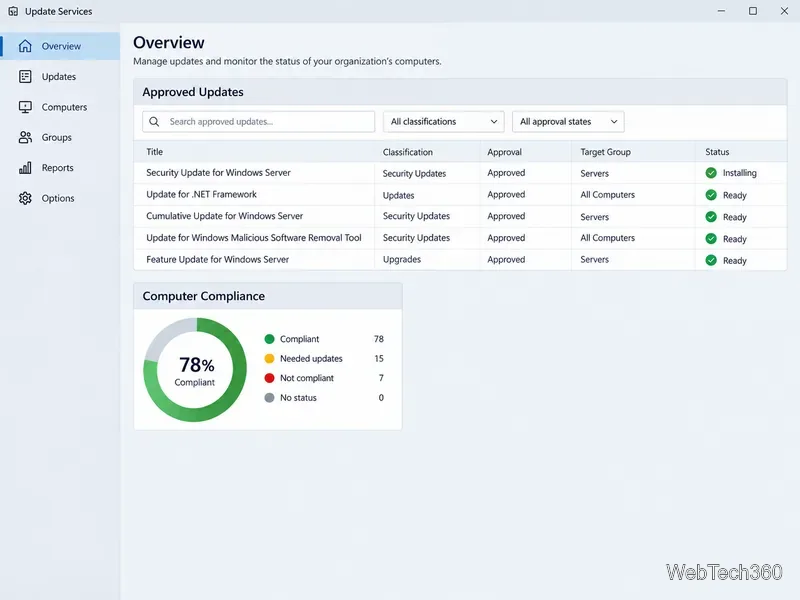800x600 pixels.
Task: Click status check icon for Feature Update row
Action: click(711, 260)
